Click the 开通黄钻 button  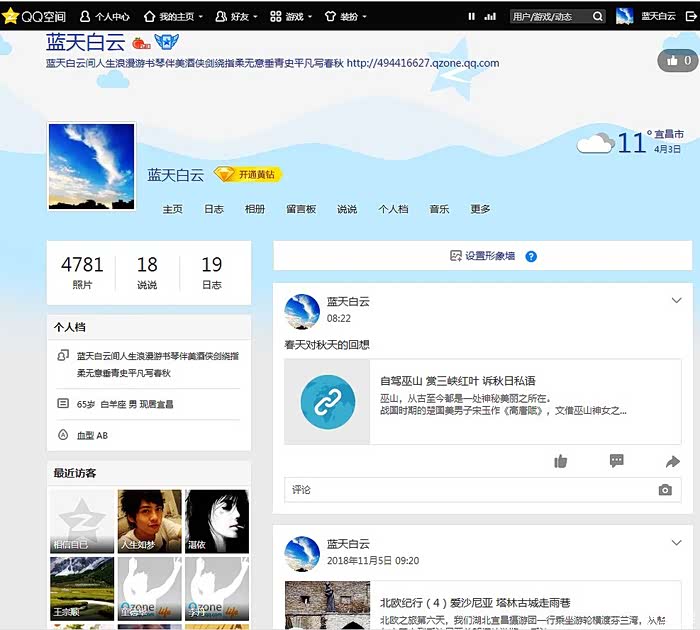click(248, 174)
